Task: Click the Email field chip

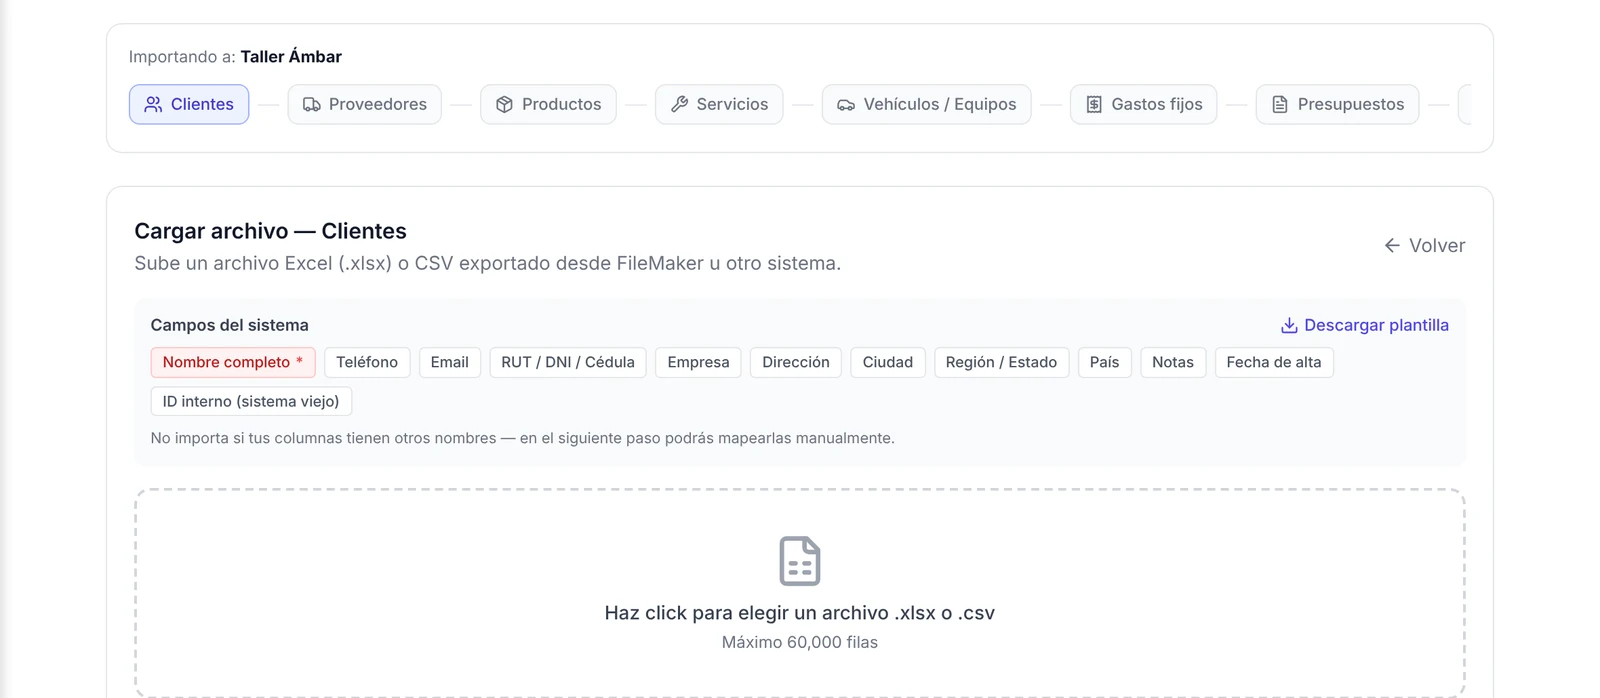Action: pos(450,362)
